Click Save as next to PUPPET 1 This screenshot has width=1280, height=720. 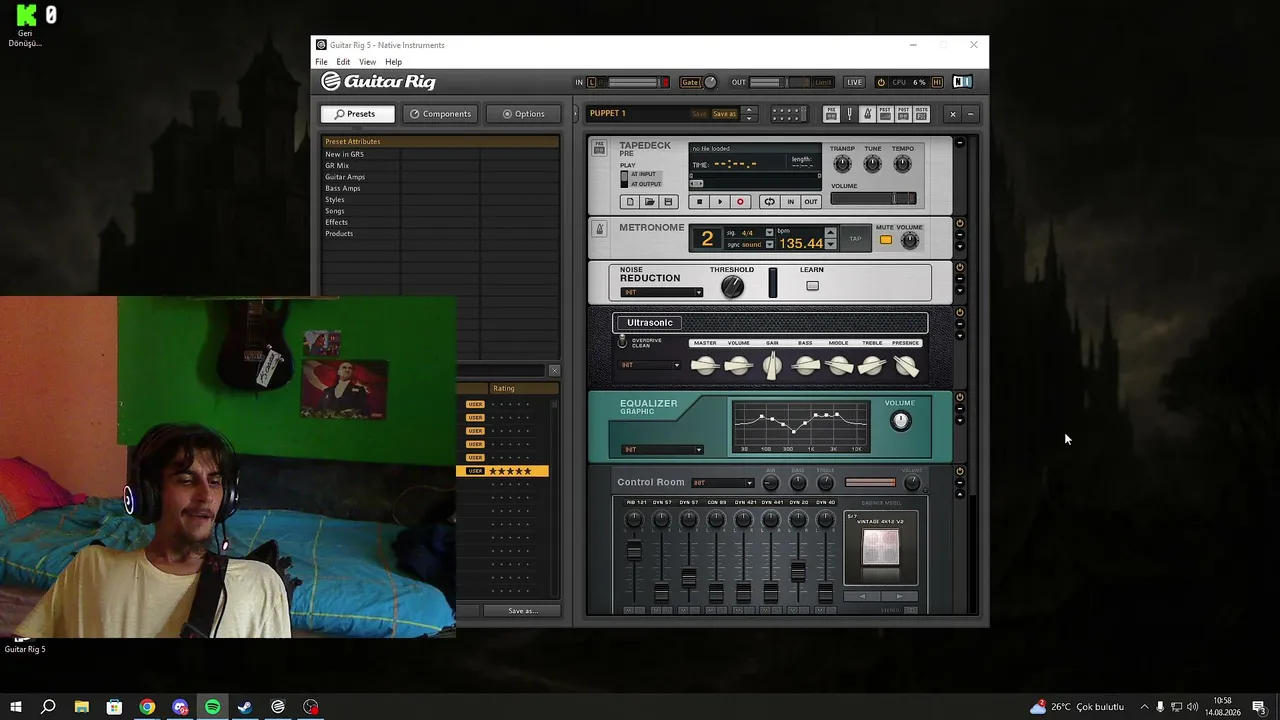[724, 114]
